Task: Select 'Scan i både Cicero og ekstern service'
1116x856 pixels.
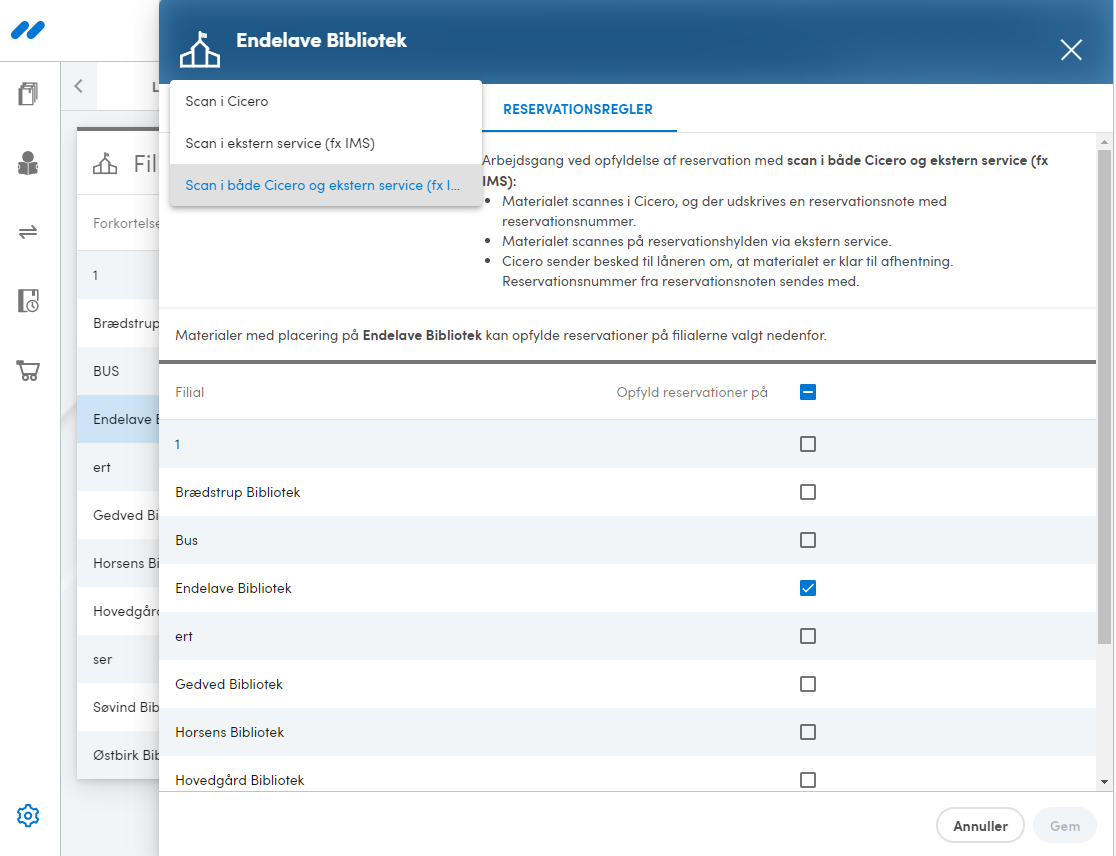Action: (x=326, y=186)
